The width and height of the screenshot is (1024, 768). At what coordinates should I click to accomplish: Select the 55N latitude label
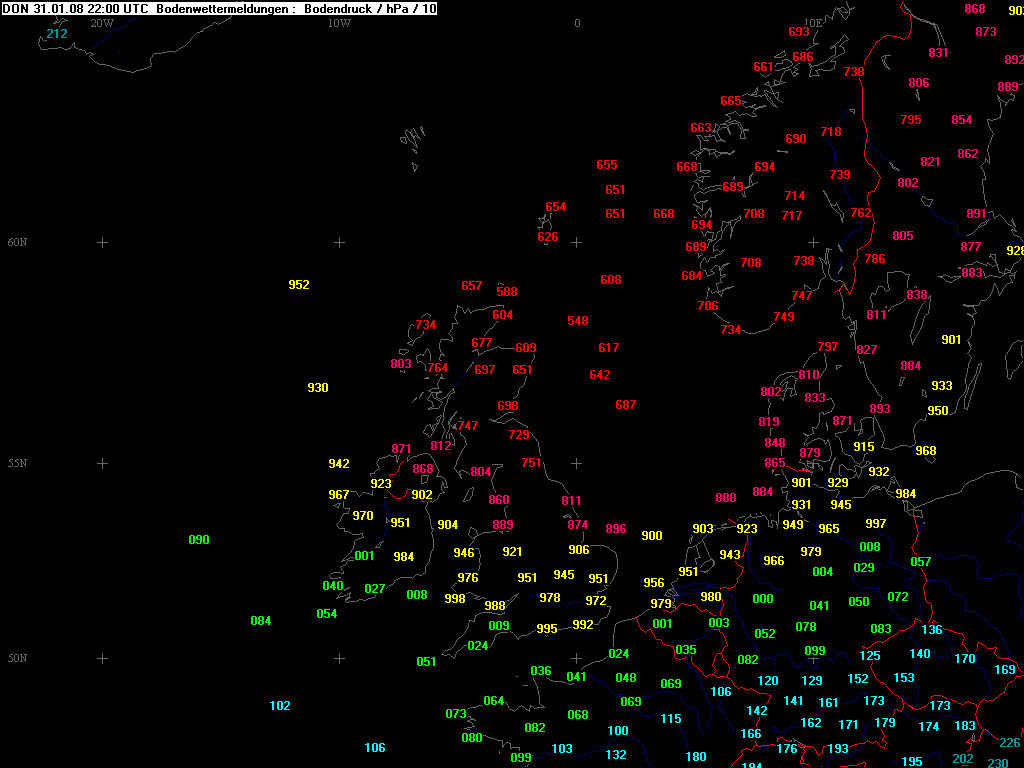[17, 464]
